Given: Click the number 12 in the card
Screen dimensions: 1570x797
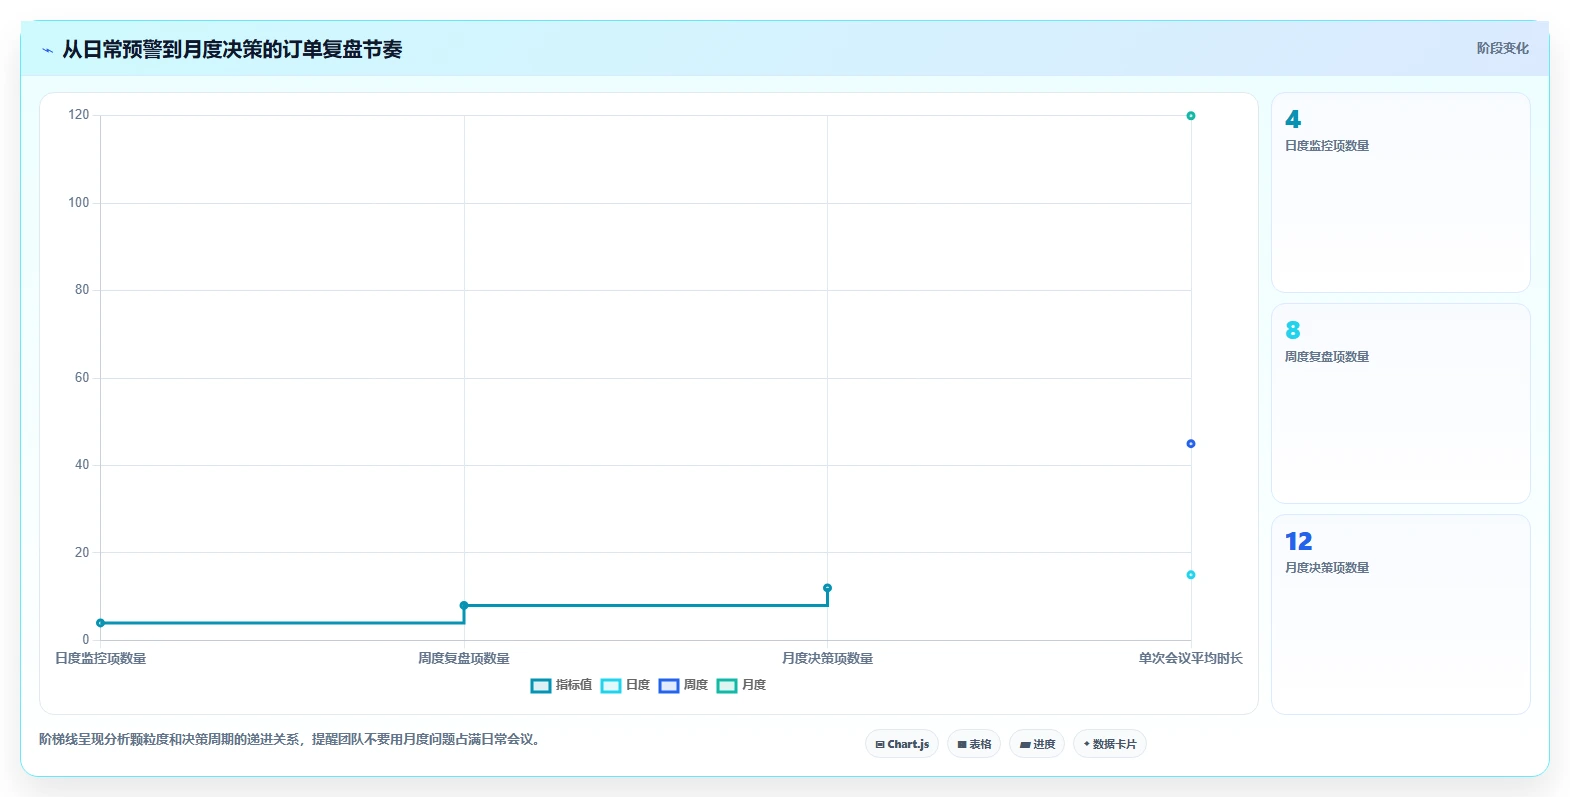Looking at the screenshot, I should click(x=1298, y=542).
